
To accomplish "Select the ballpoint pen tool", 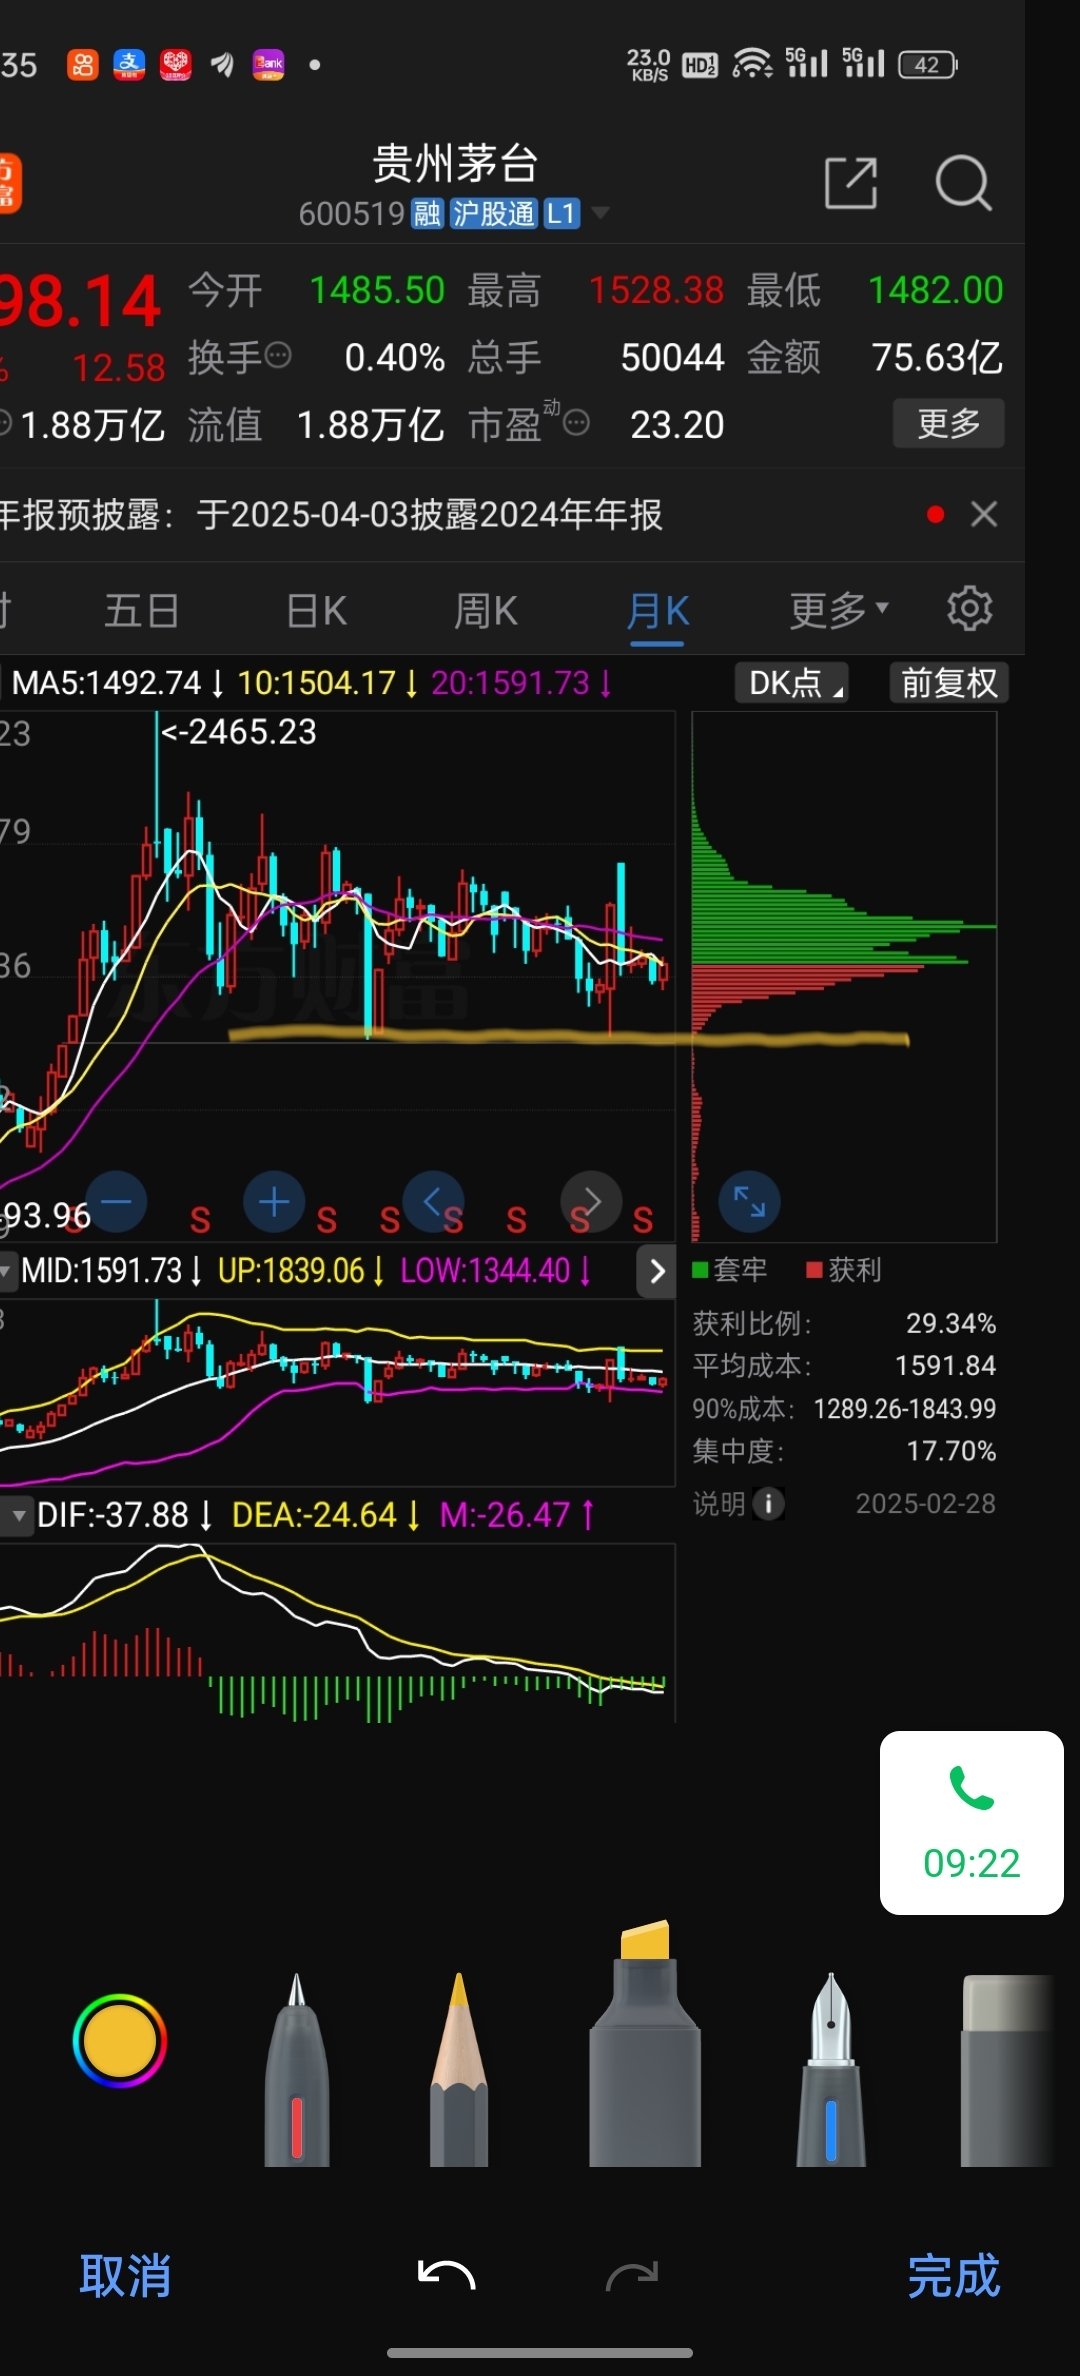I will point(297,2070).
